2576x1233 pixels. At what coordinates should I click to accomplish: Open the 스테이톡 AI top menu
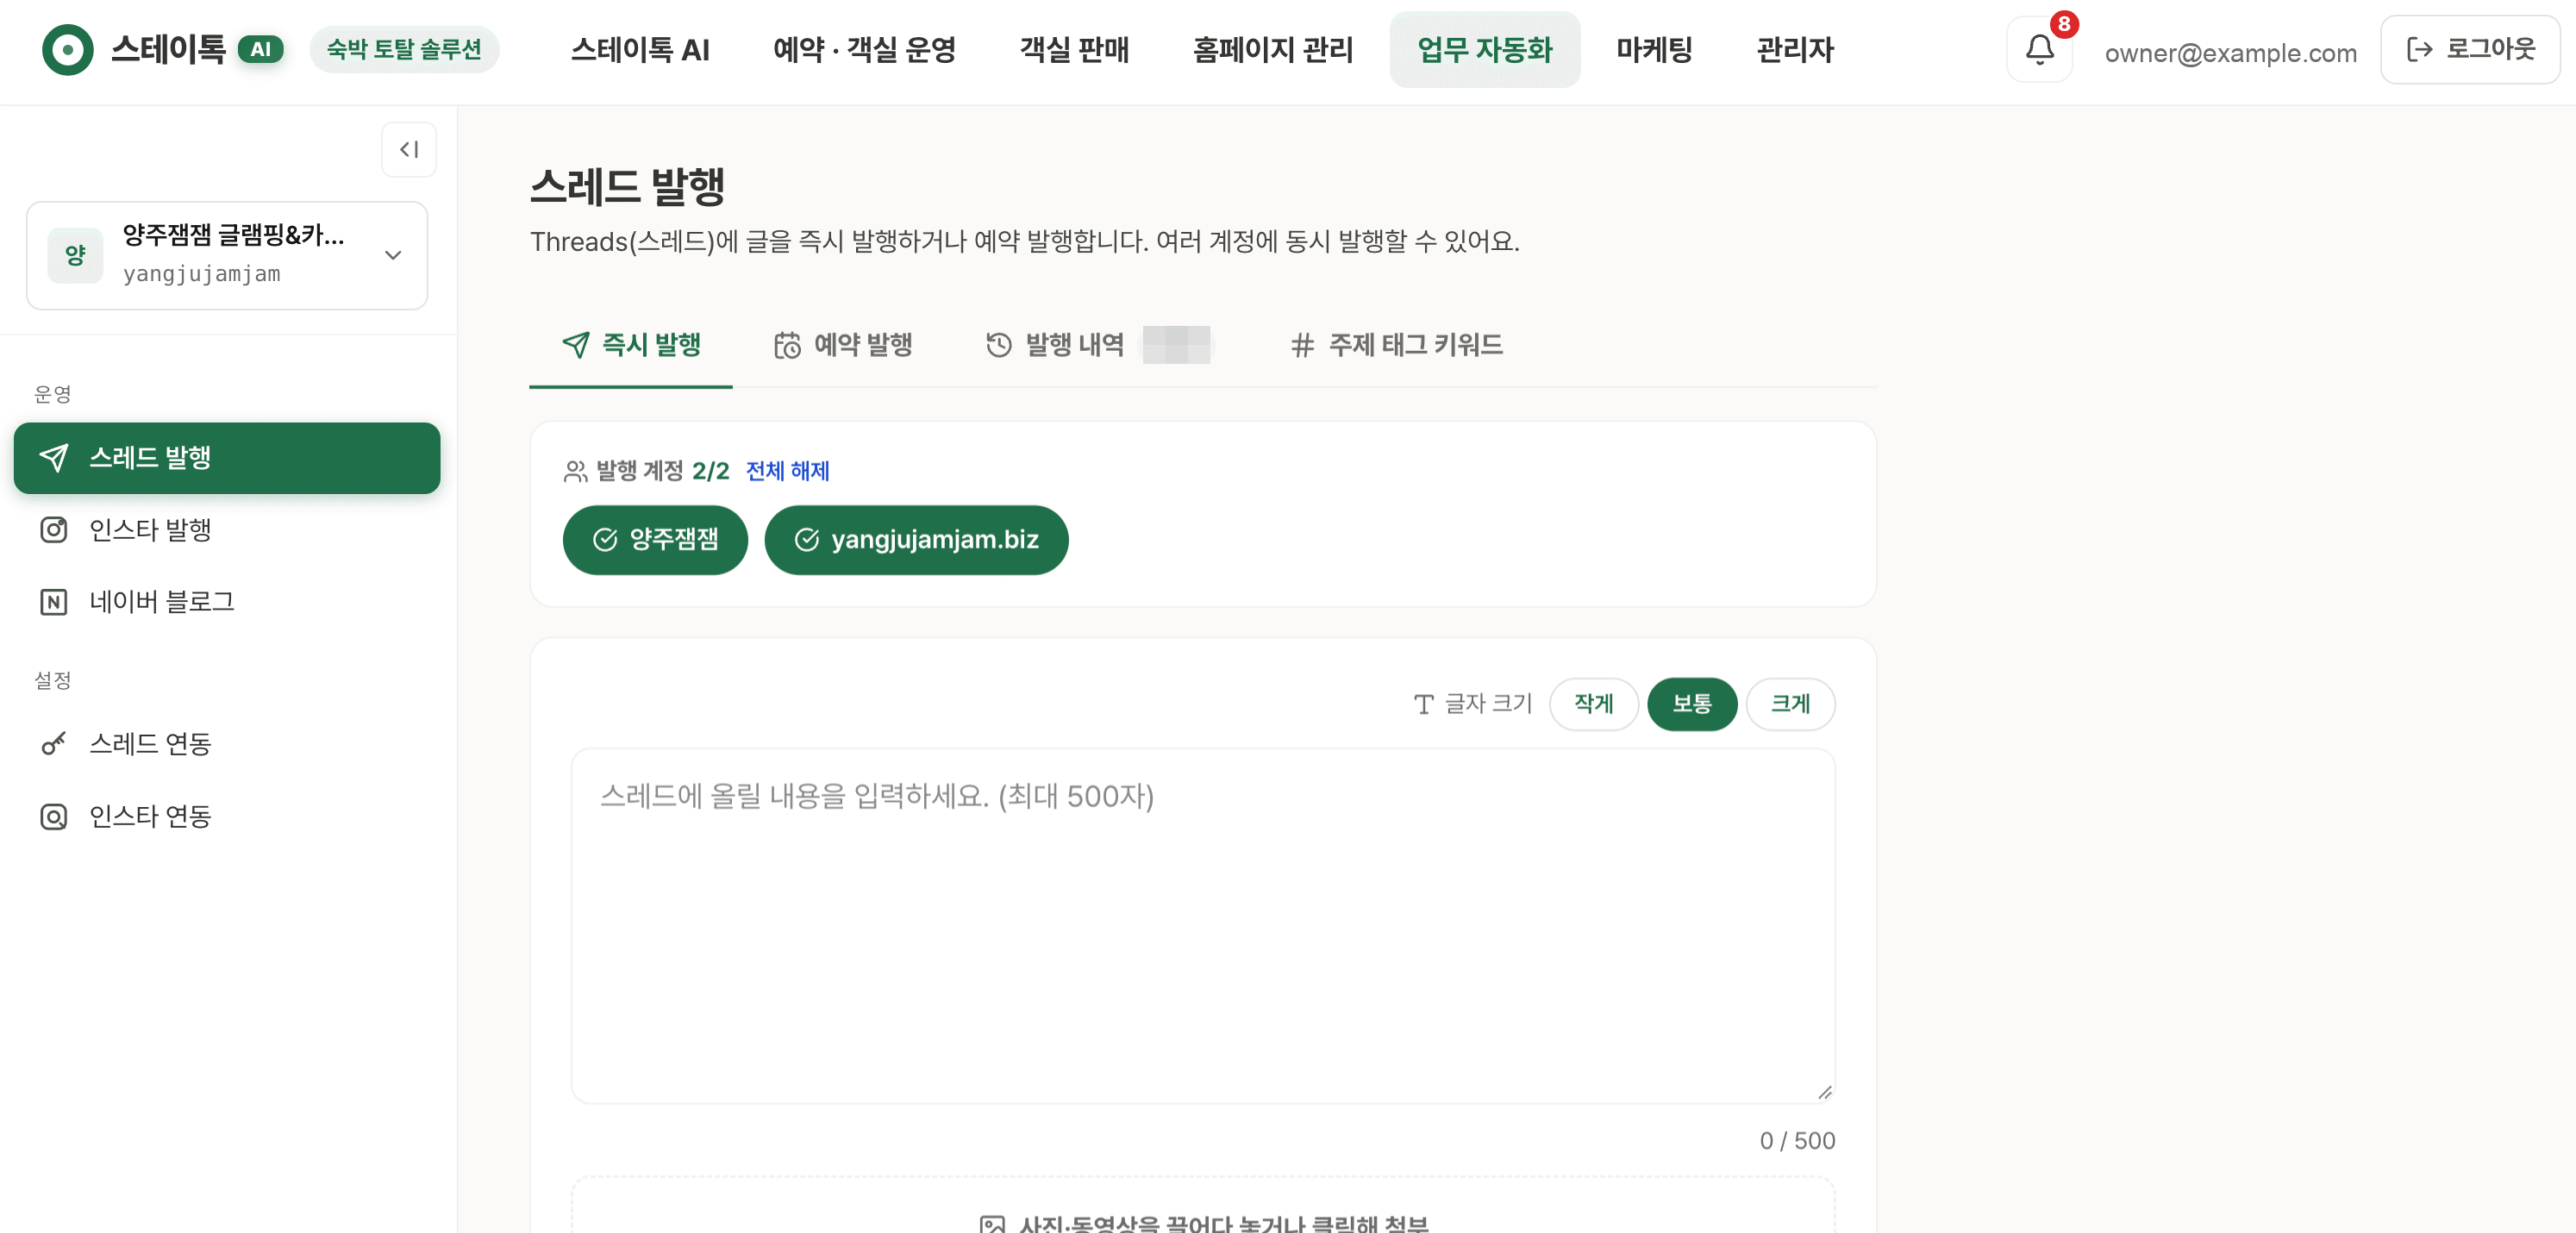[x=639, y=49]
